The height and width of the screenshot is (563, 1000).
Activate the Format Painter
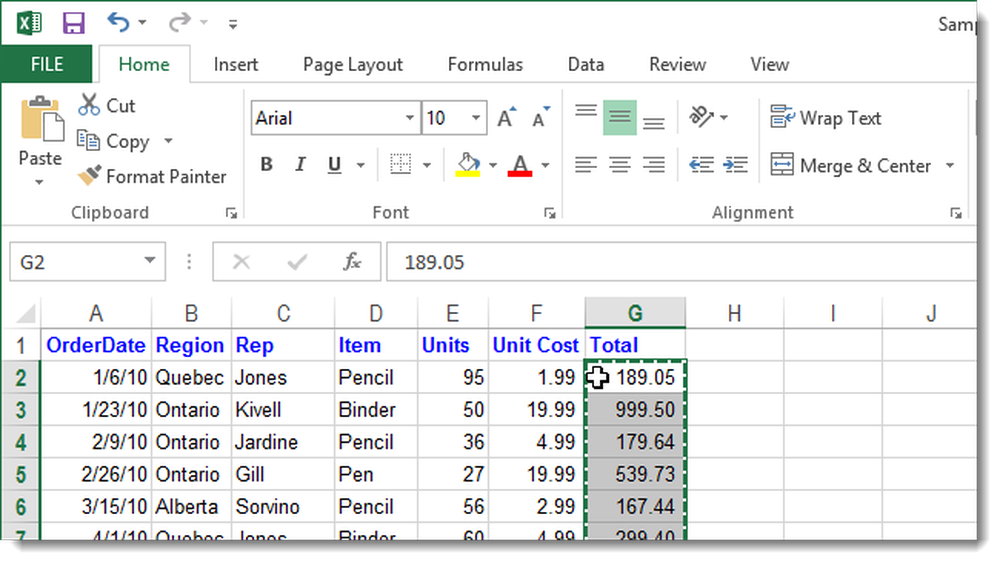[152, 176]
